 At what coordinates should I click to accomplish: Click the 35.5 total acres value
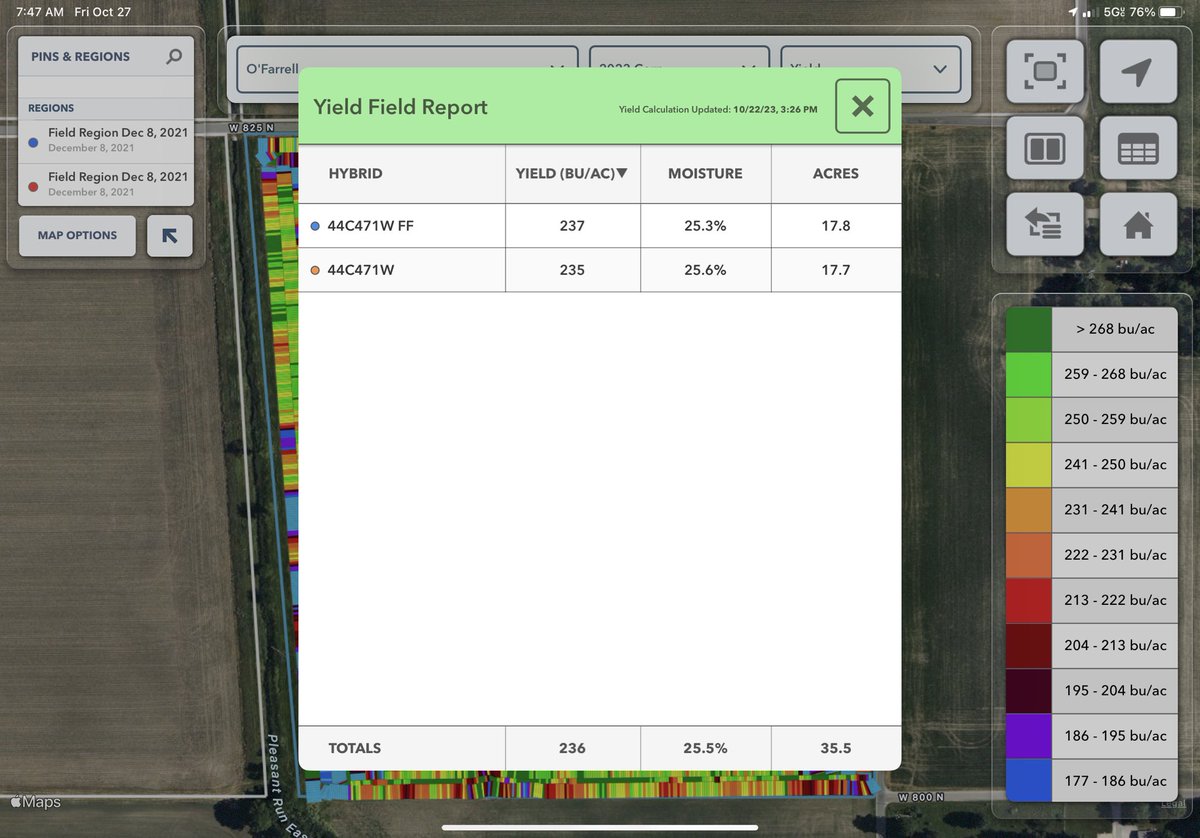pos(836,748)
